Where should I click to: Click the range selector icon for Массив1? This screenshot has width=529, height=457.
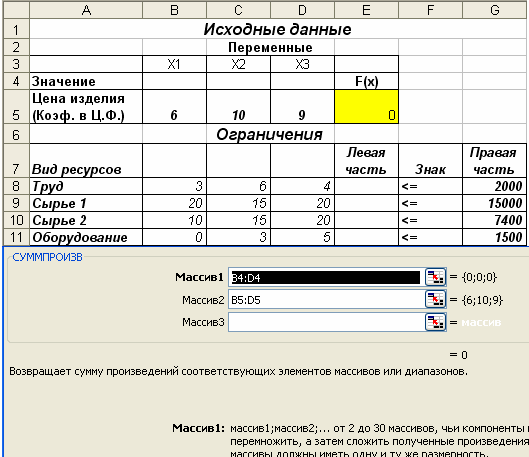pyautogui.click(x=436, y=277)
